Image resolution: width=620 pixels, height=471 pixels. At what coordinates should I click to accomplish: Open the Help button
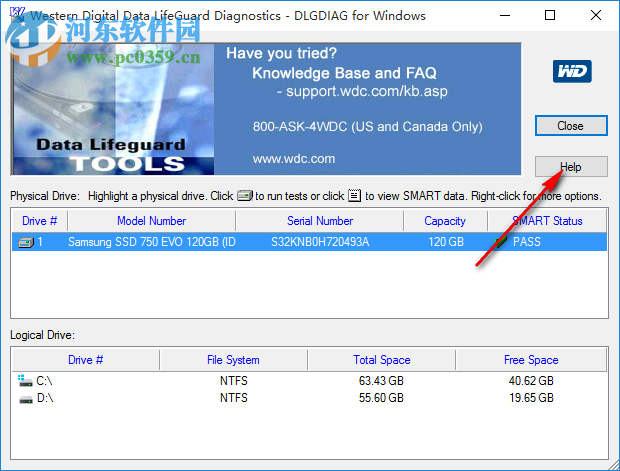tap(571, 166)
